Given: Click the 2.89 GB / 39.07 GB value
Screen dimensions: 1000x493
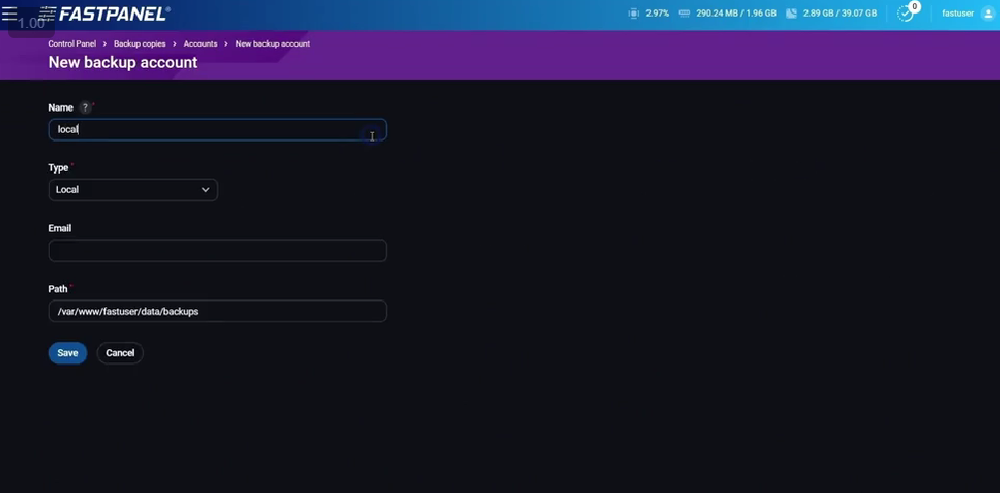Looking at the screenshot, I should pos(840,13).
